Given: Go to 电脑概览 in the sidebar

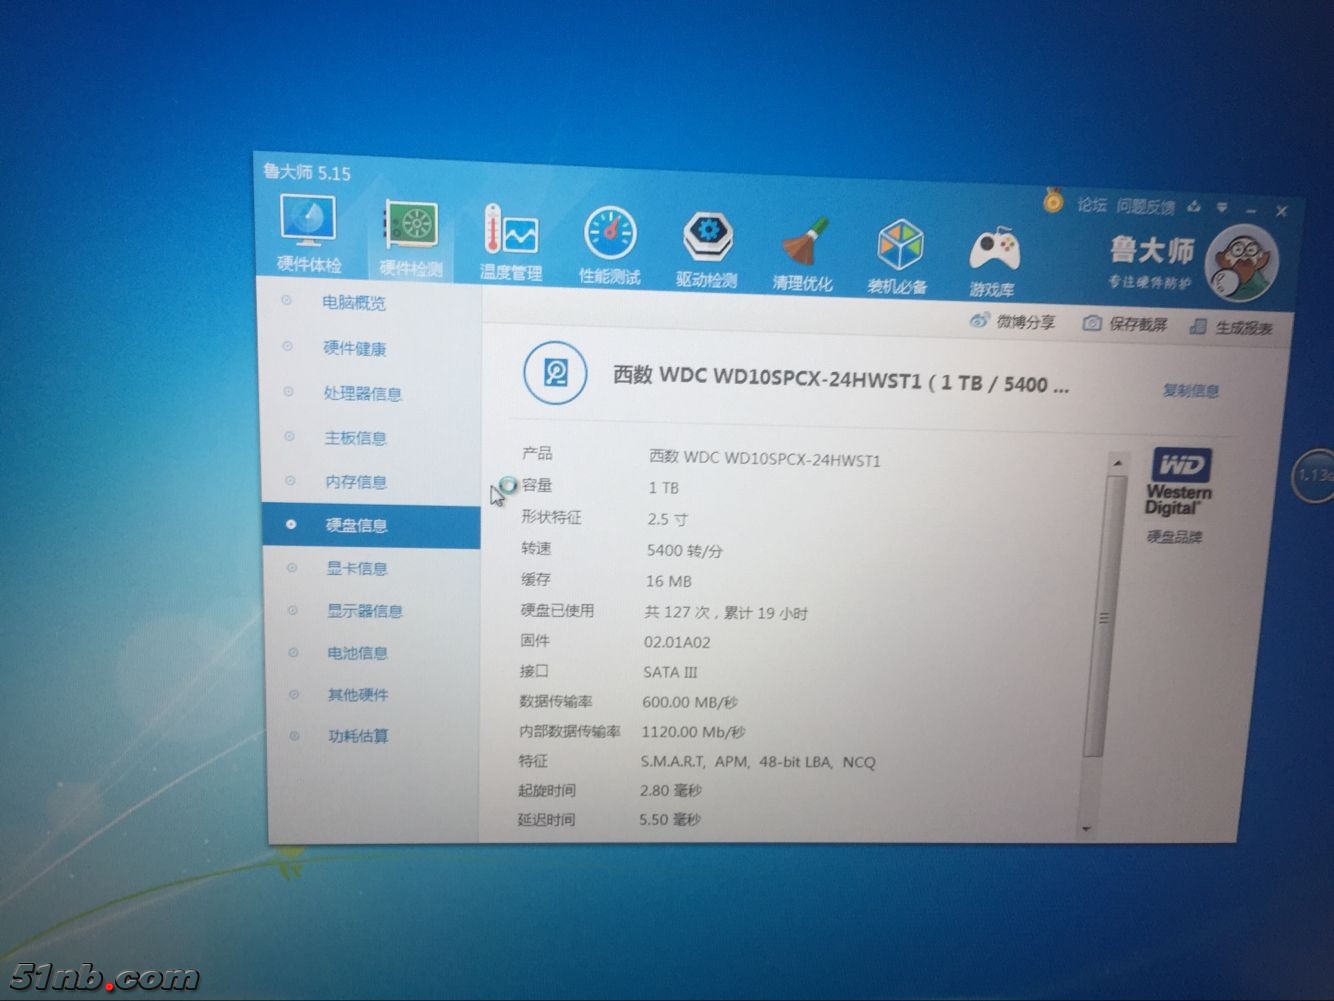Looking at the screenshot, I should (x=353, y=302).
